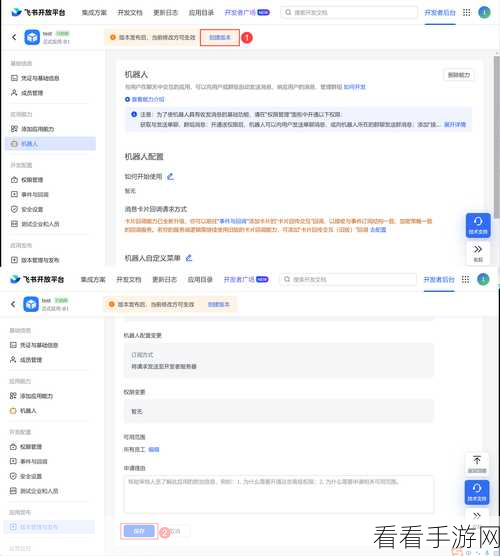Open 更新日志 in the upper nav bar

[x=165, y=13]
